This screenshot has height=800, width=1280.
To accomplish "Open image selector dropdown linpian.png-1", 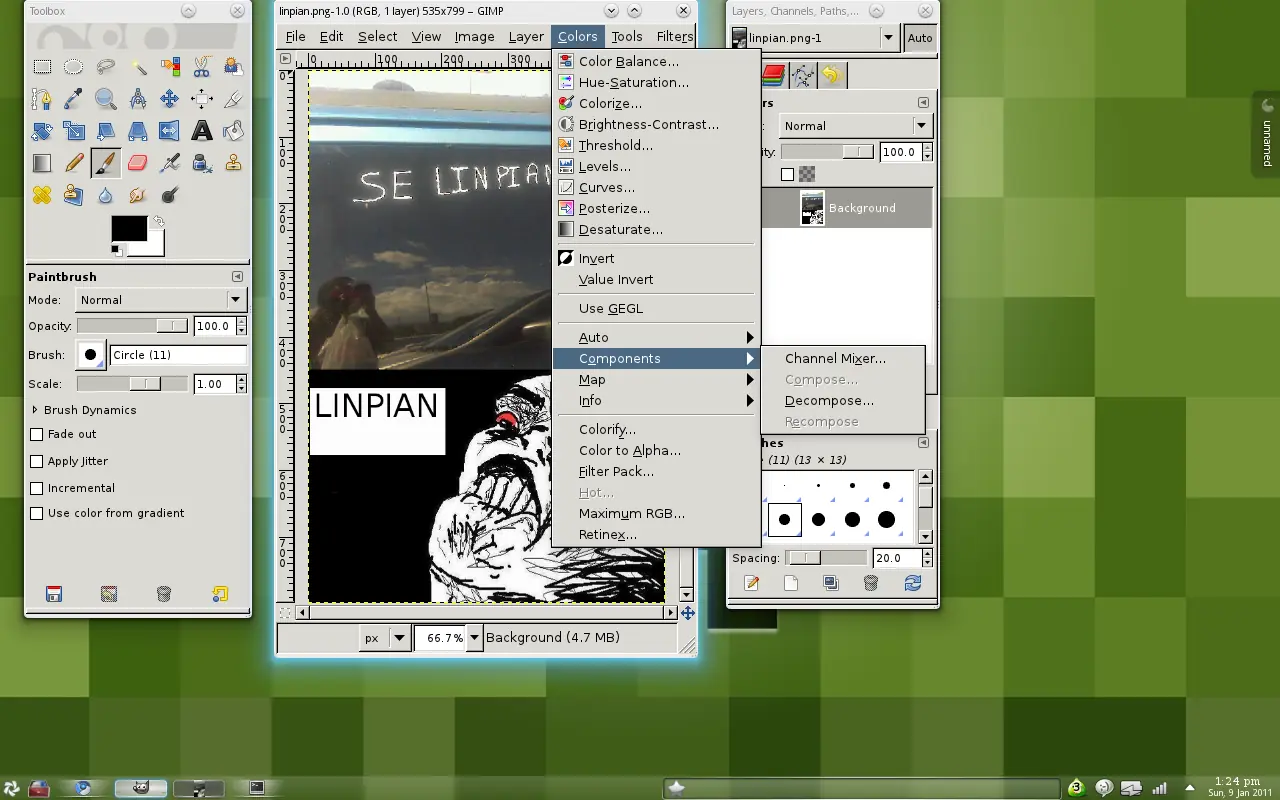I will pyautogui.click(x=814, y=38).
